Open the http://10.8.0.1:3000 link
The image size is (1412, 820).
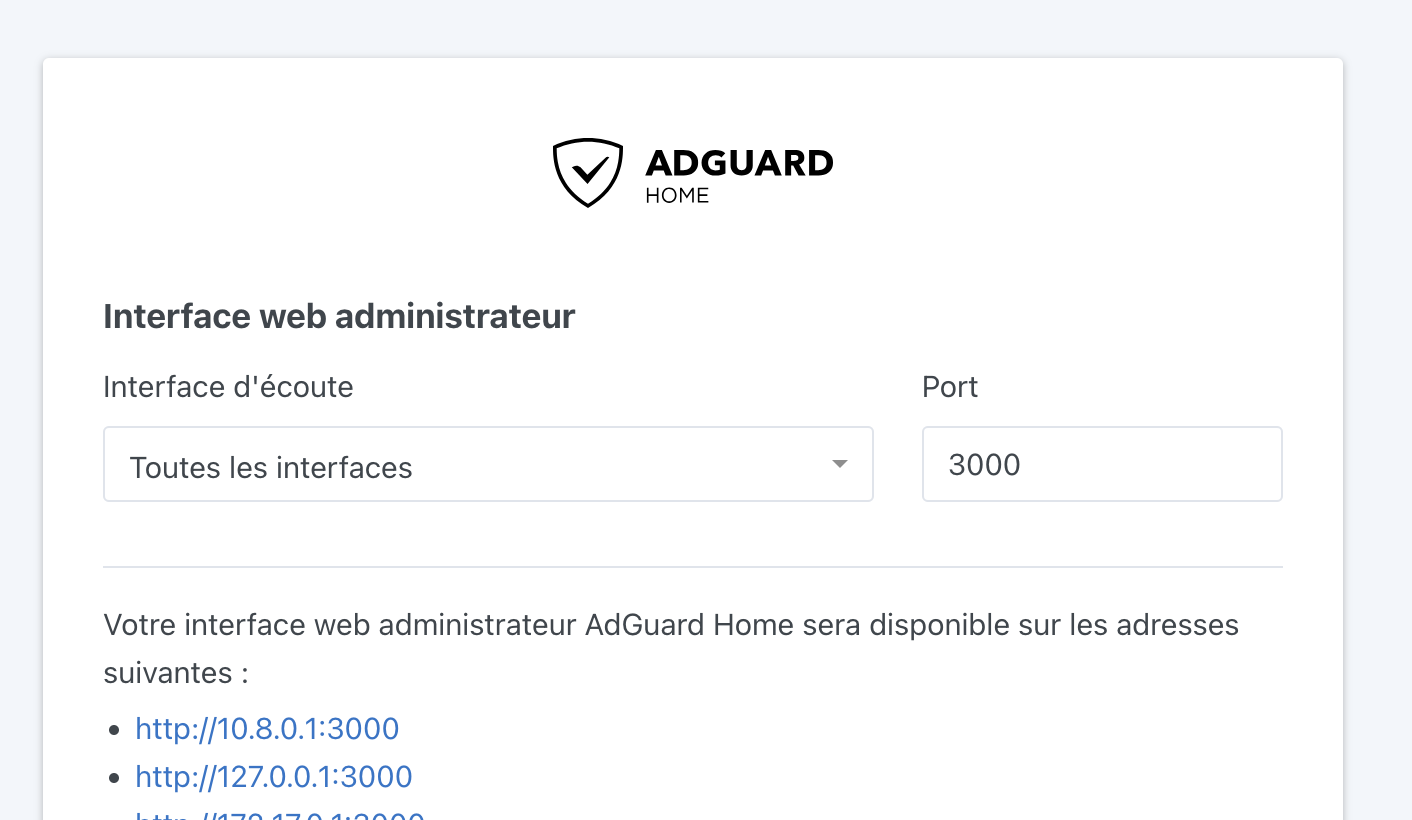click(x=268, y=728)
